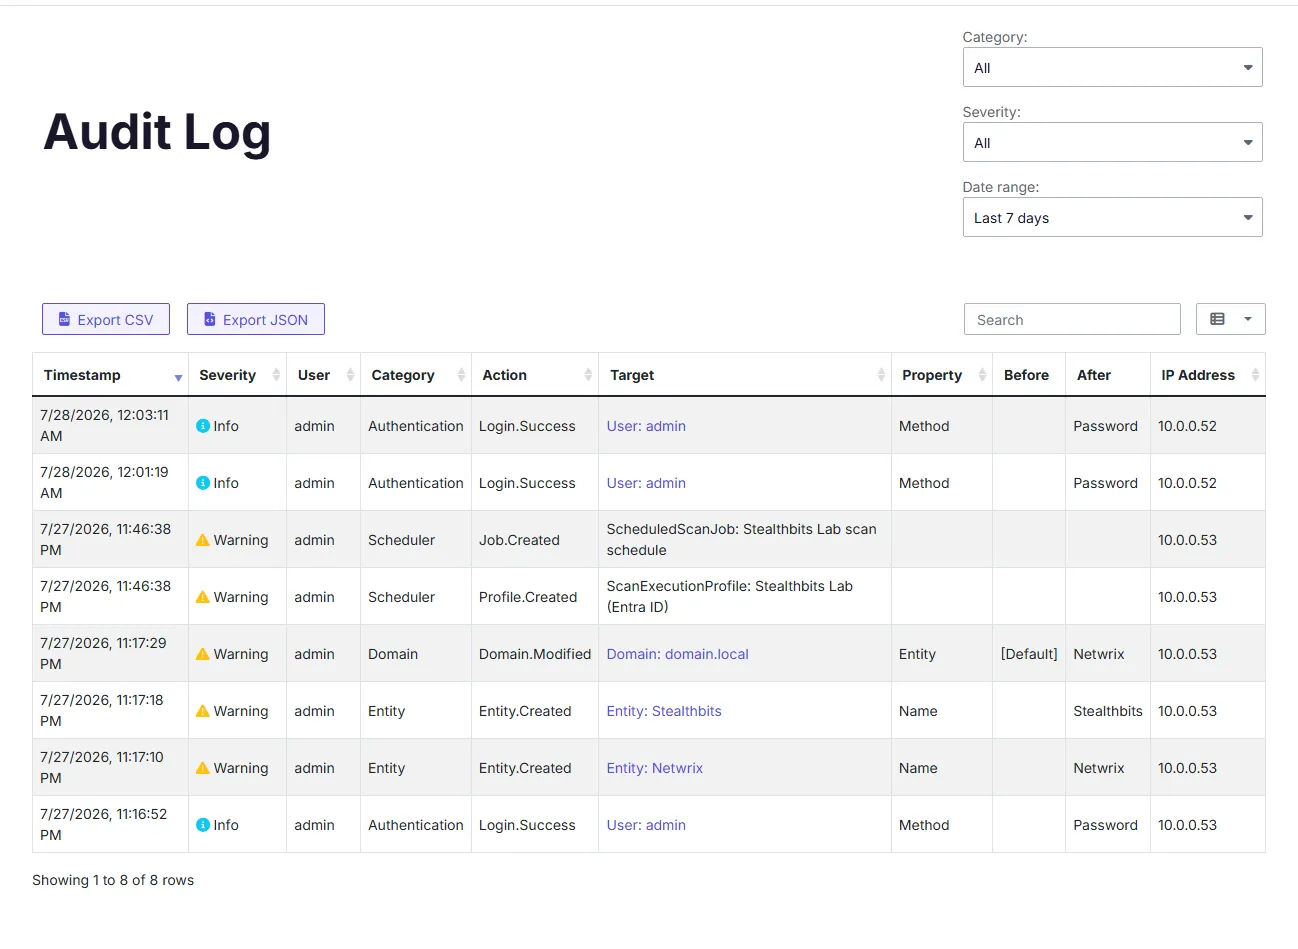
Task: Sort by the IP Address column header
Action: pos(1207,375)
